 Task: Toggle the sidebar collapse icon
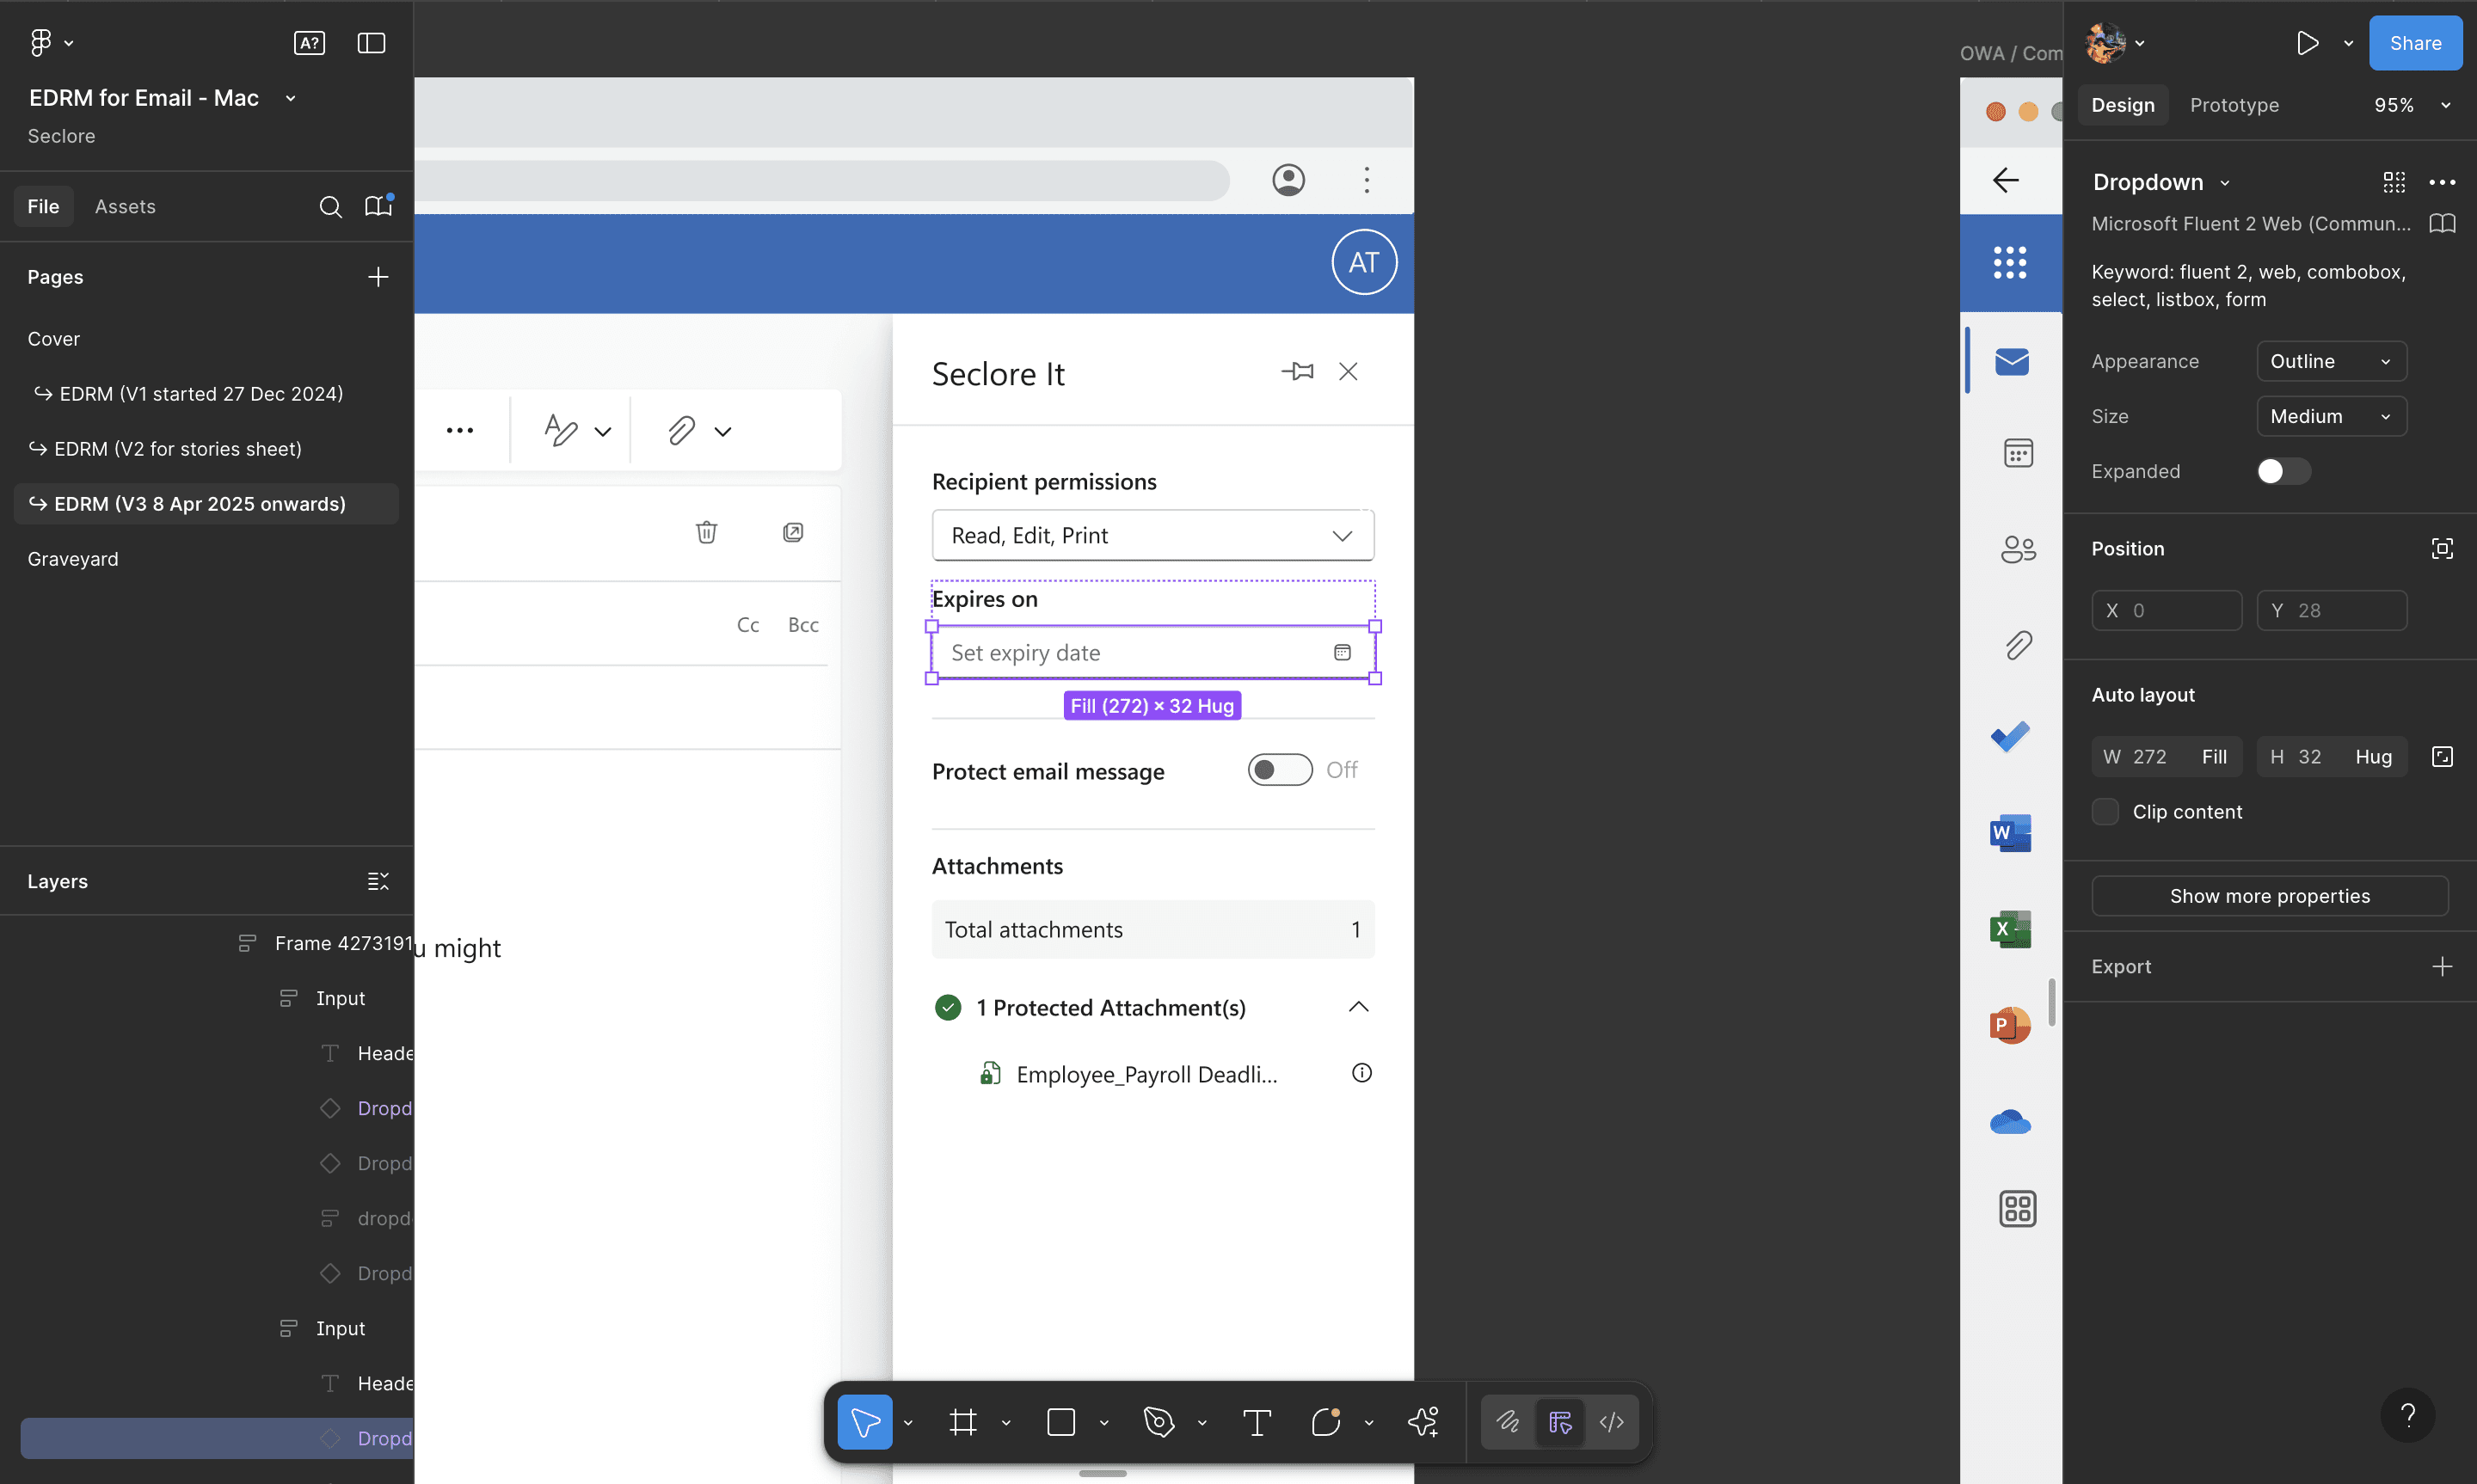coord(371,43)
